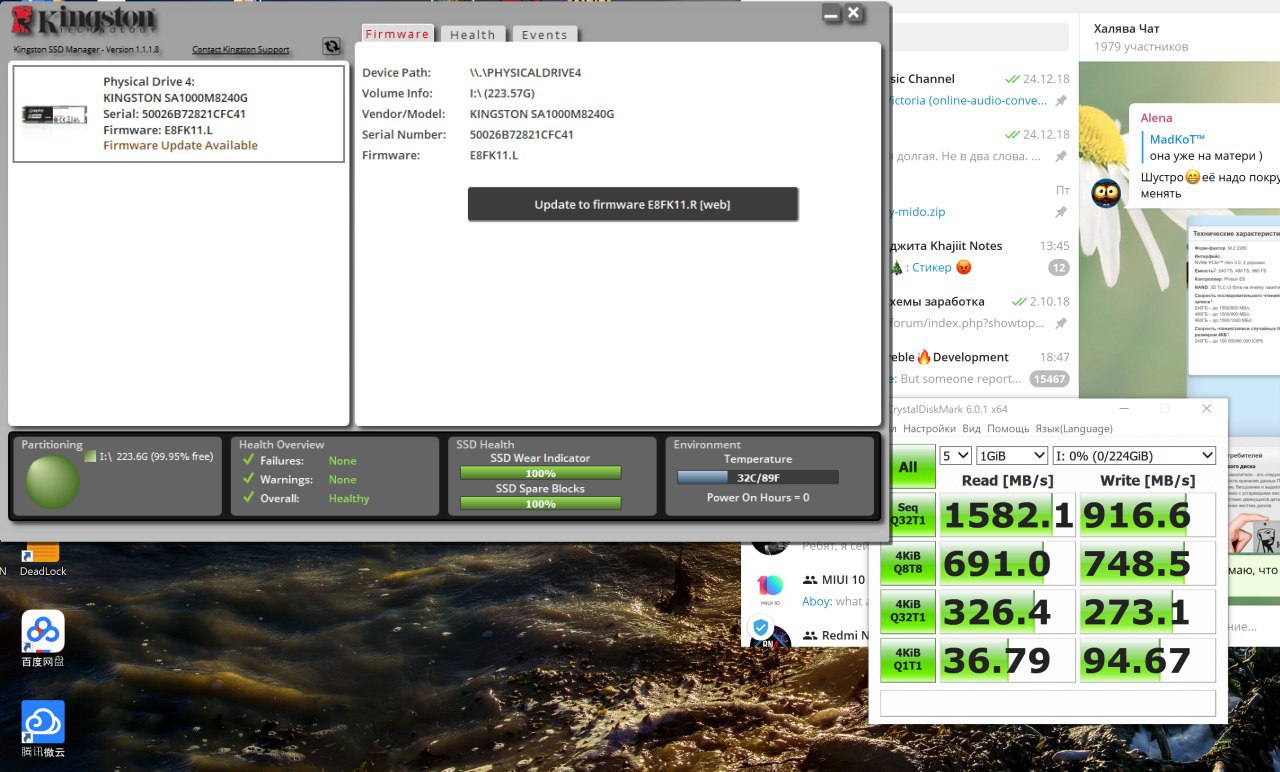Viewport: 1280px width, 772px height.
Task: Click the SSD Wear Indicator progress bar
Action: [x=540, y=473]
